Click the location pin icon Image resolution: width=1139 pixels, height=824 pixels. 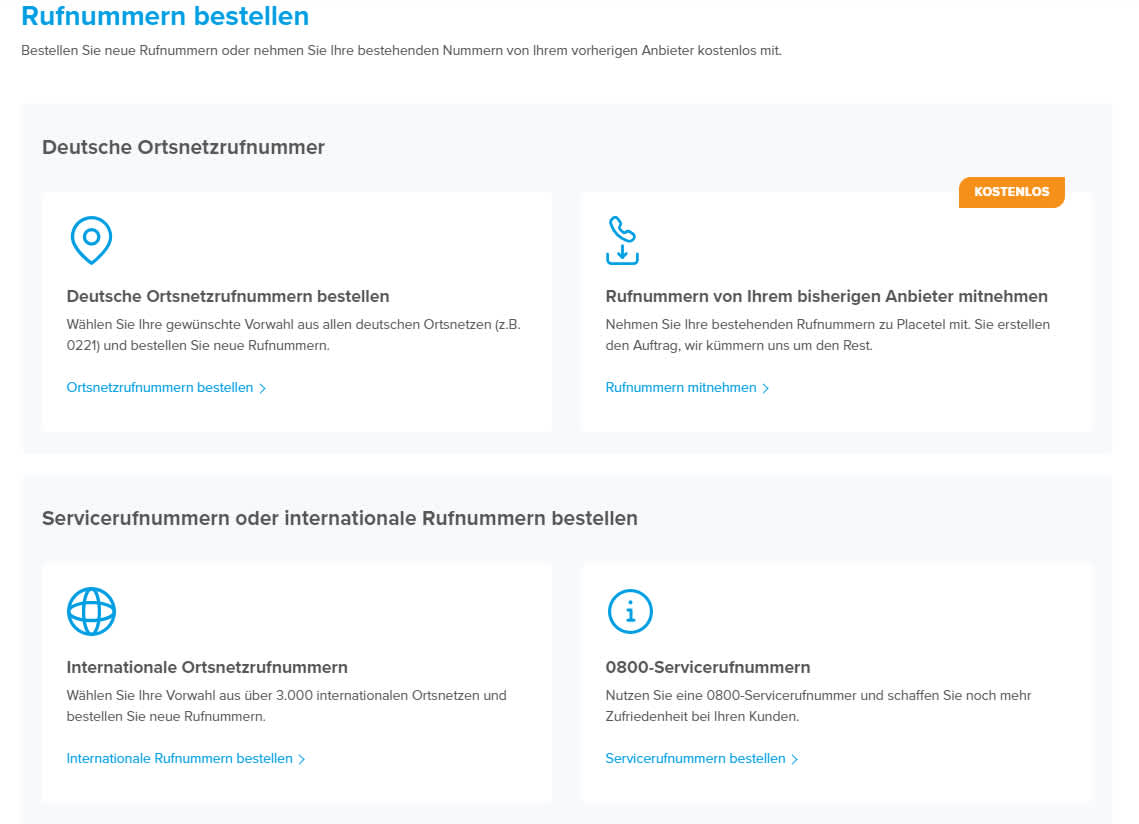click(91, 240)
